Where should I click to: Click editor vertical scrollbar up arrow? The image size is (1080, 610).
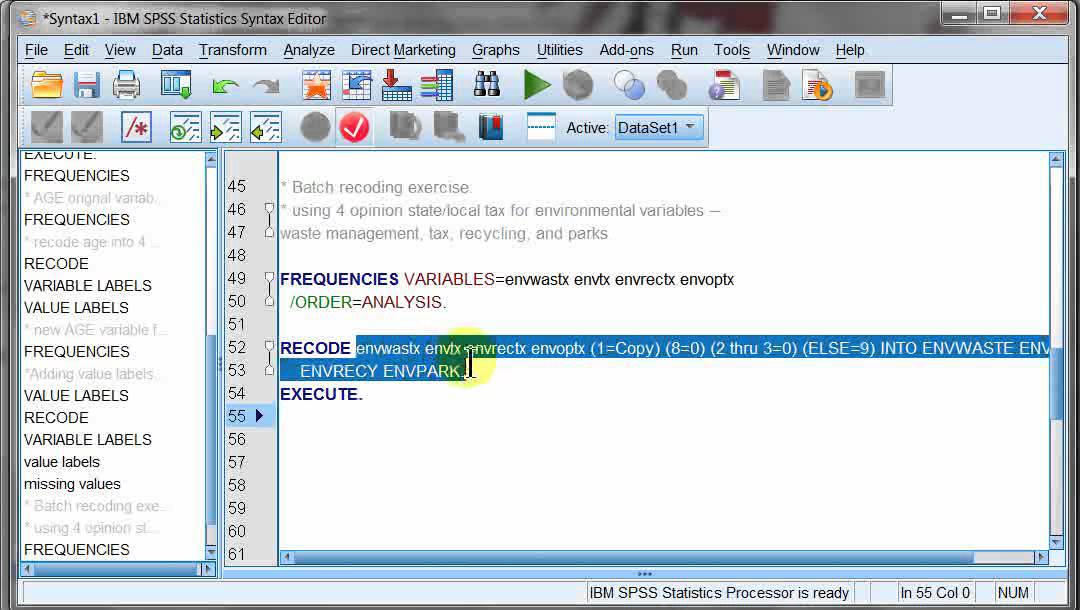1056,160
